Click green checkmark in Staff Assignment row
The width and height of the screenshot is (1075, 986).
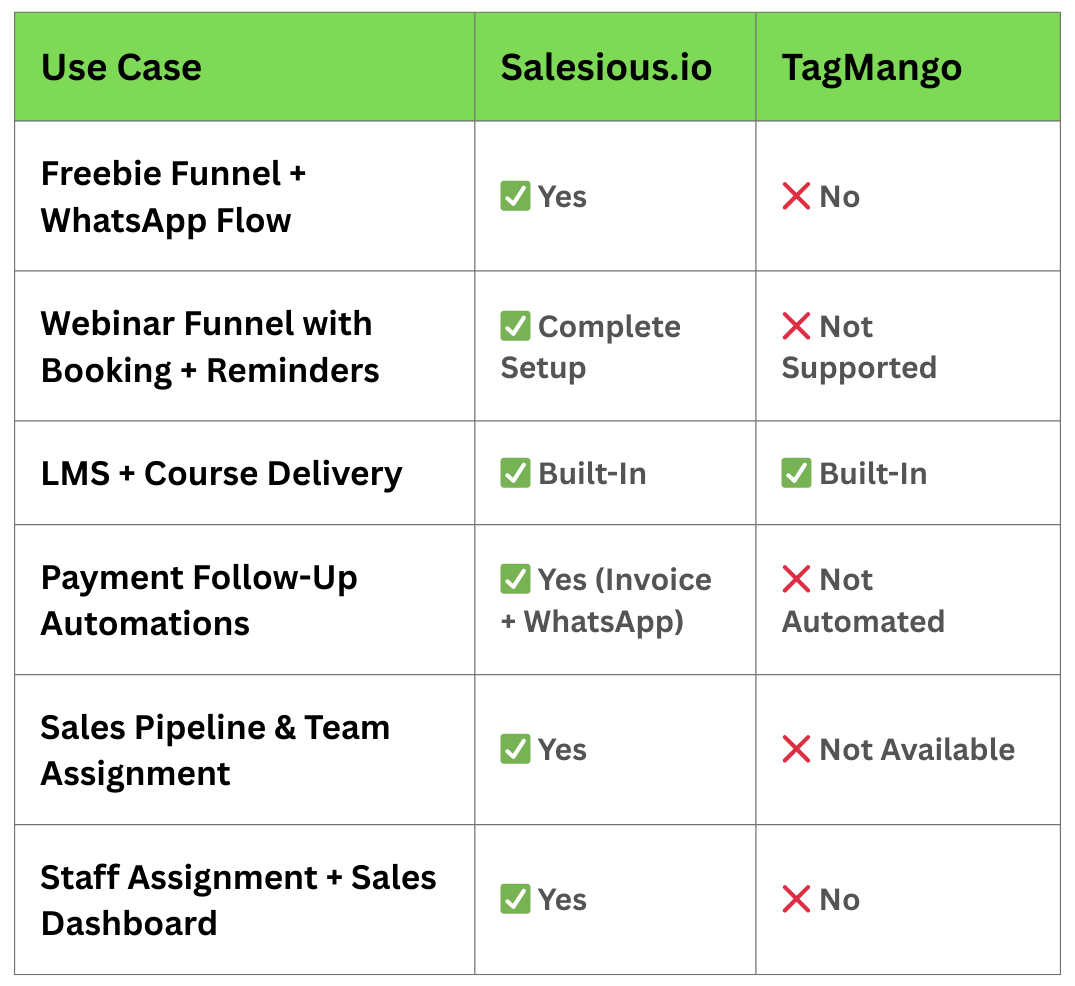[515, 899]
